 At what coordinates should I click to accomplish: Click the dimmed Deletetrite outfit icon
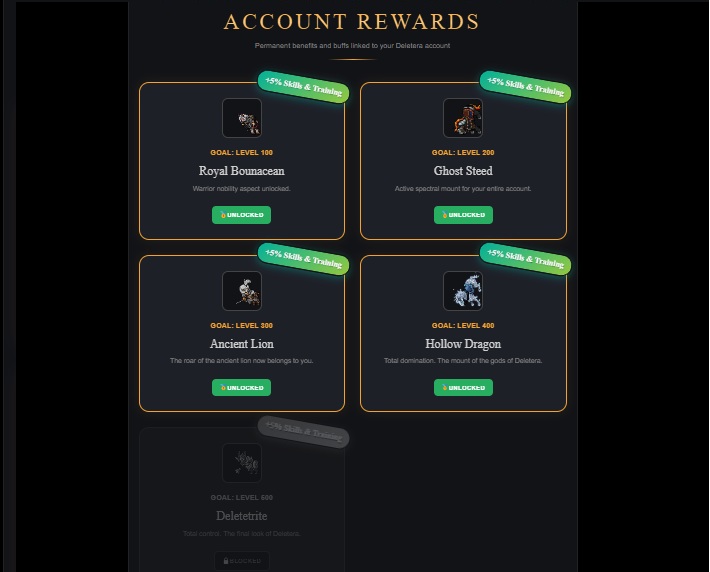point(242,463)
